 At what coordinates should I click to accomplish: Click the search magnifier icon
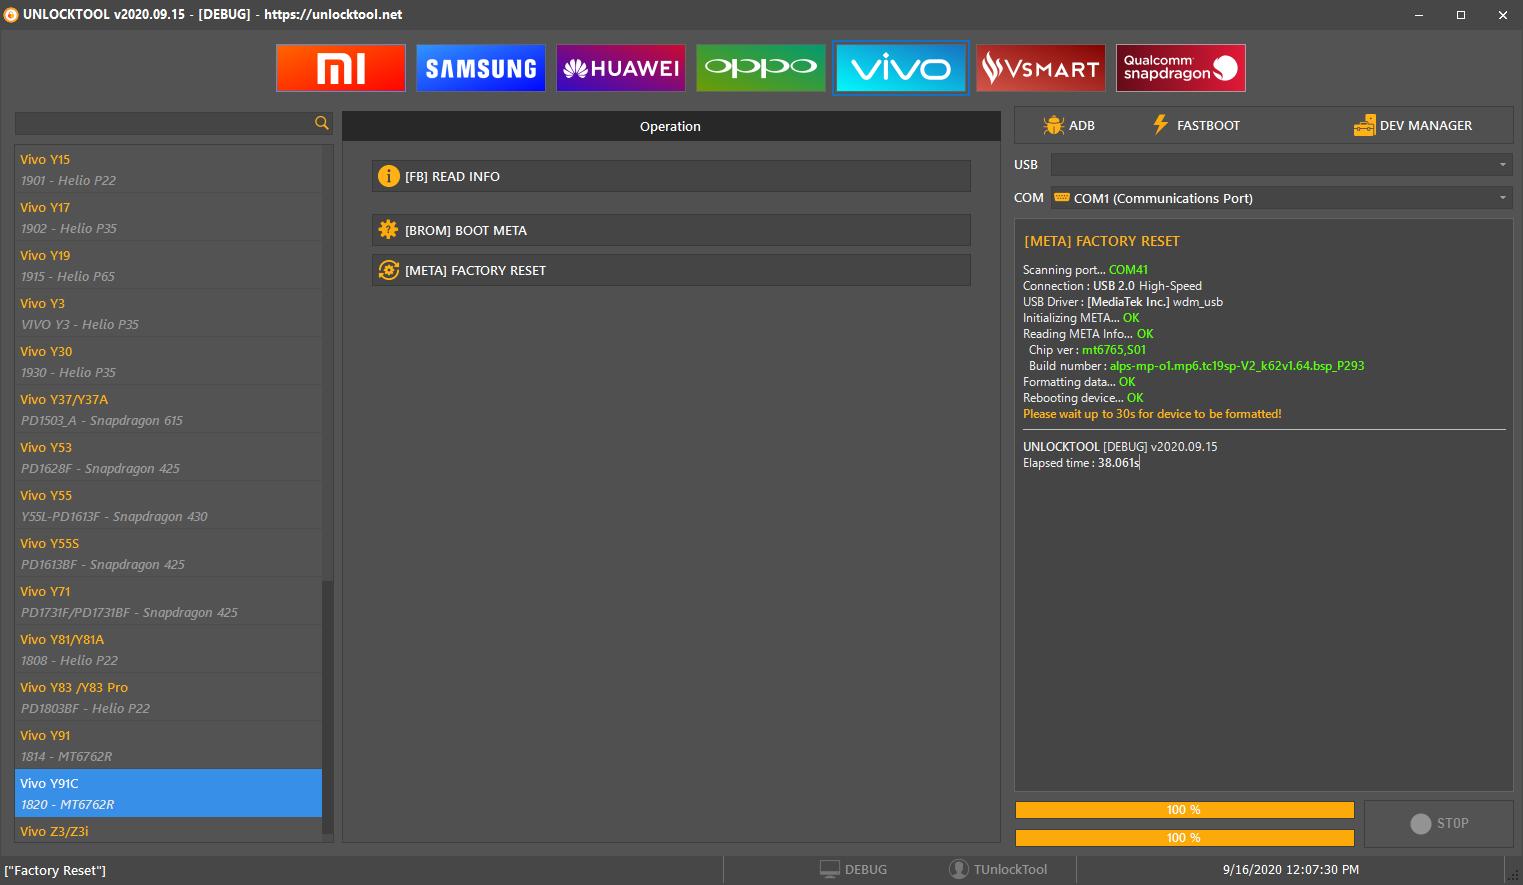click(322, 123)
